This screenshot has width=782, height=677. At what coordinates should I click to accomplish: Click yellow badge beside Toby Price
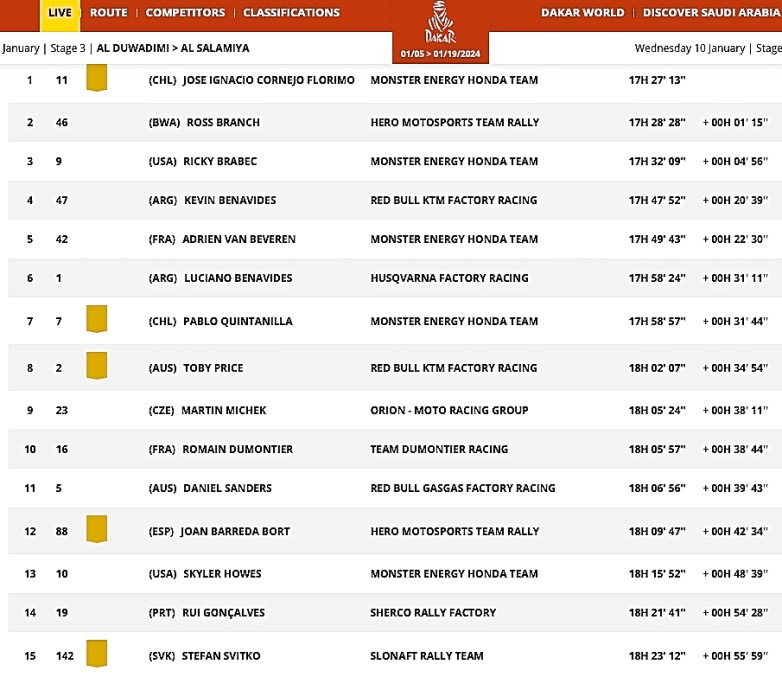click(x=96, y=366)
